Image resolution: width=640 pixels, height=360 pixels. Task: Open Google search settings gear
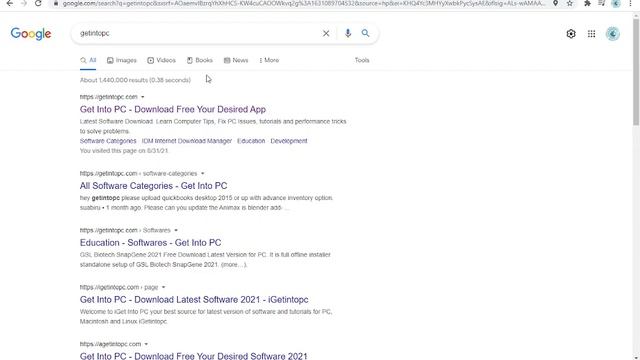[x=571, y=34]
